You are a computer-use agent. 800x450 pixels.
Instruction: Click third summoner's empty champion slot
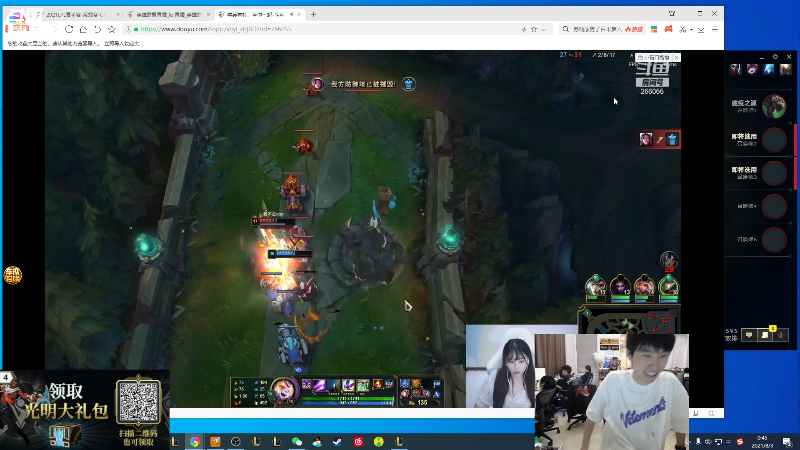tap(774, 173)
